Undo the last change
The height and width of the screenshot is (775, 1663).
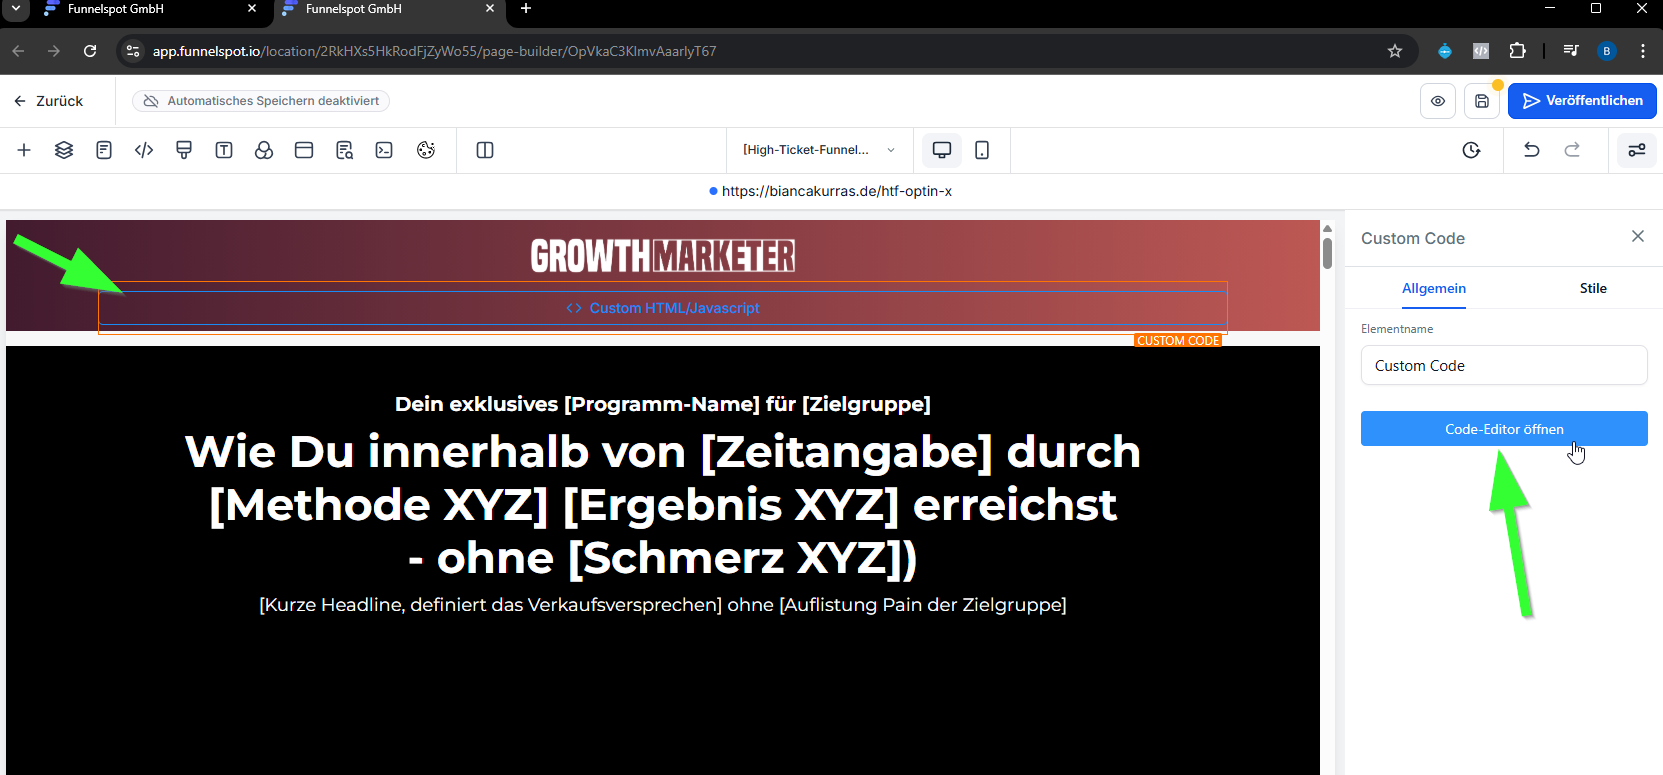1531,150
